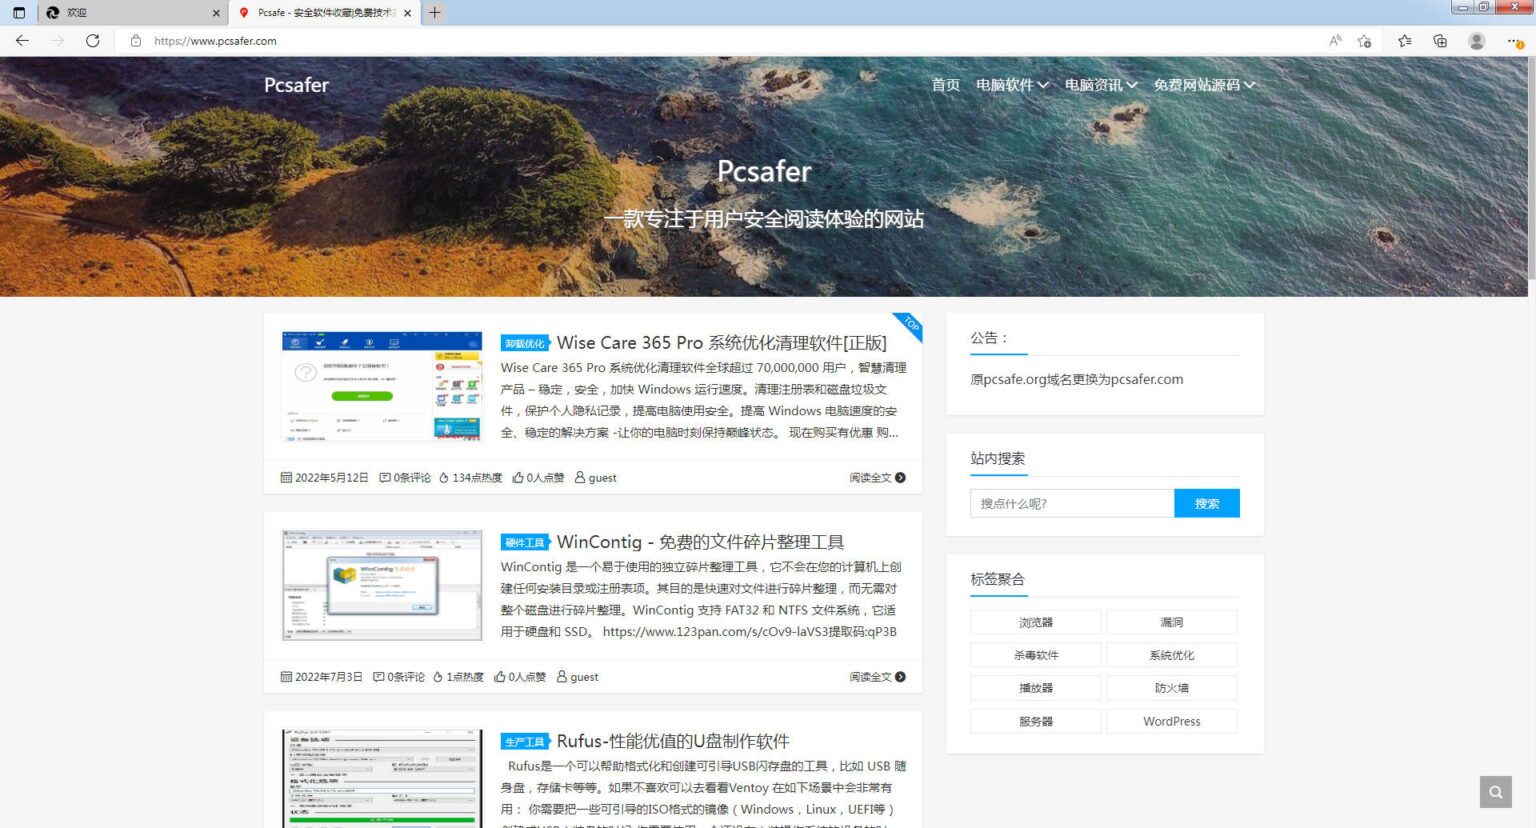
Task: Select the WordPress tag
Action: tap(1171, 721)
